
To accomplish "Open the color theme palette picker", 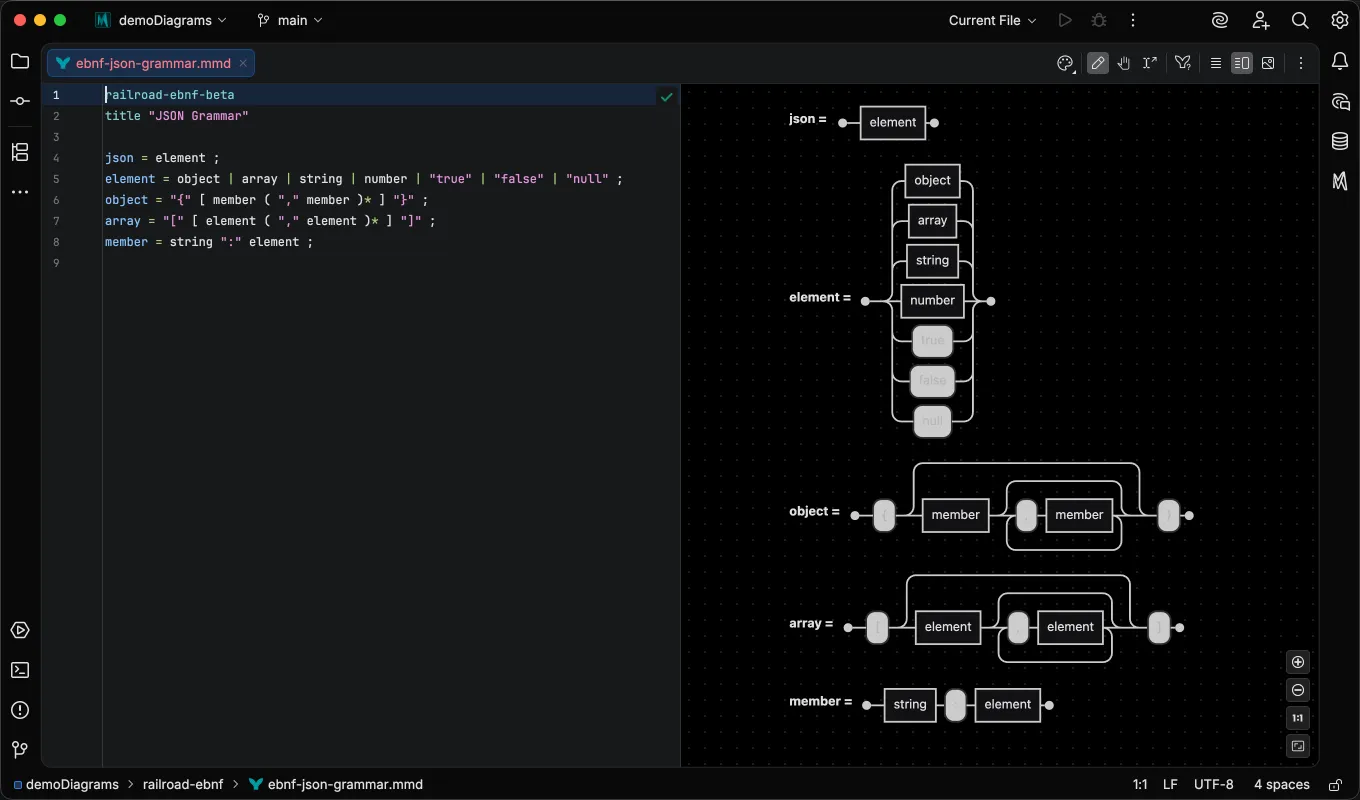I will click(x=1065, y=63).
